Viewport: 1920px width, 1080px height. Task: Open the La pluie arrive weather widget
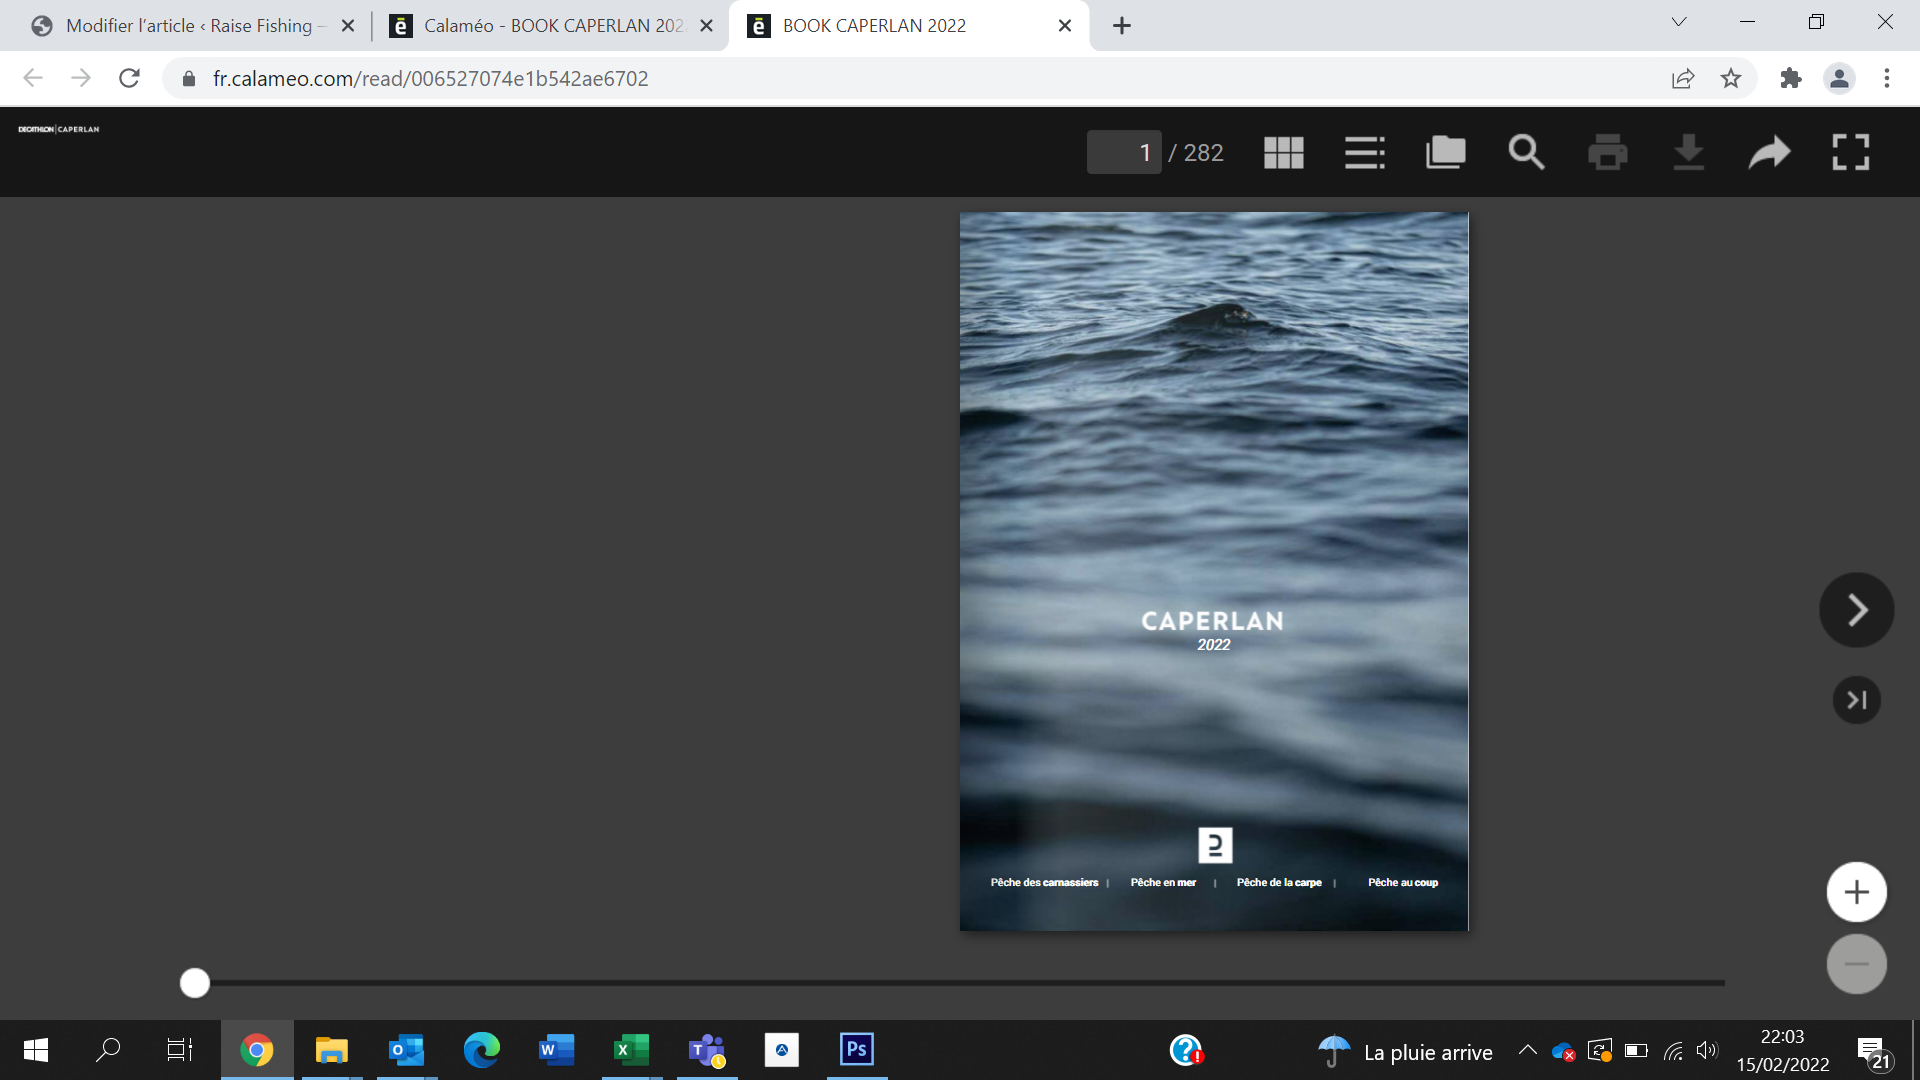1405,1052
